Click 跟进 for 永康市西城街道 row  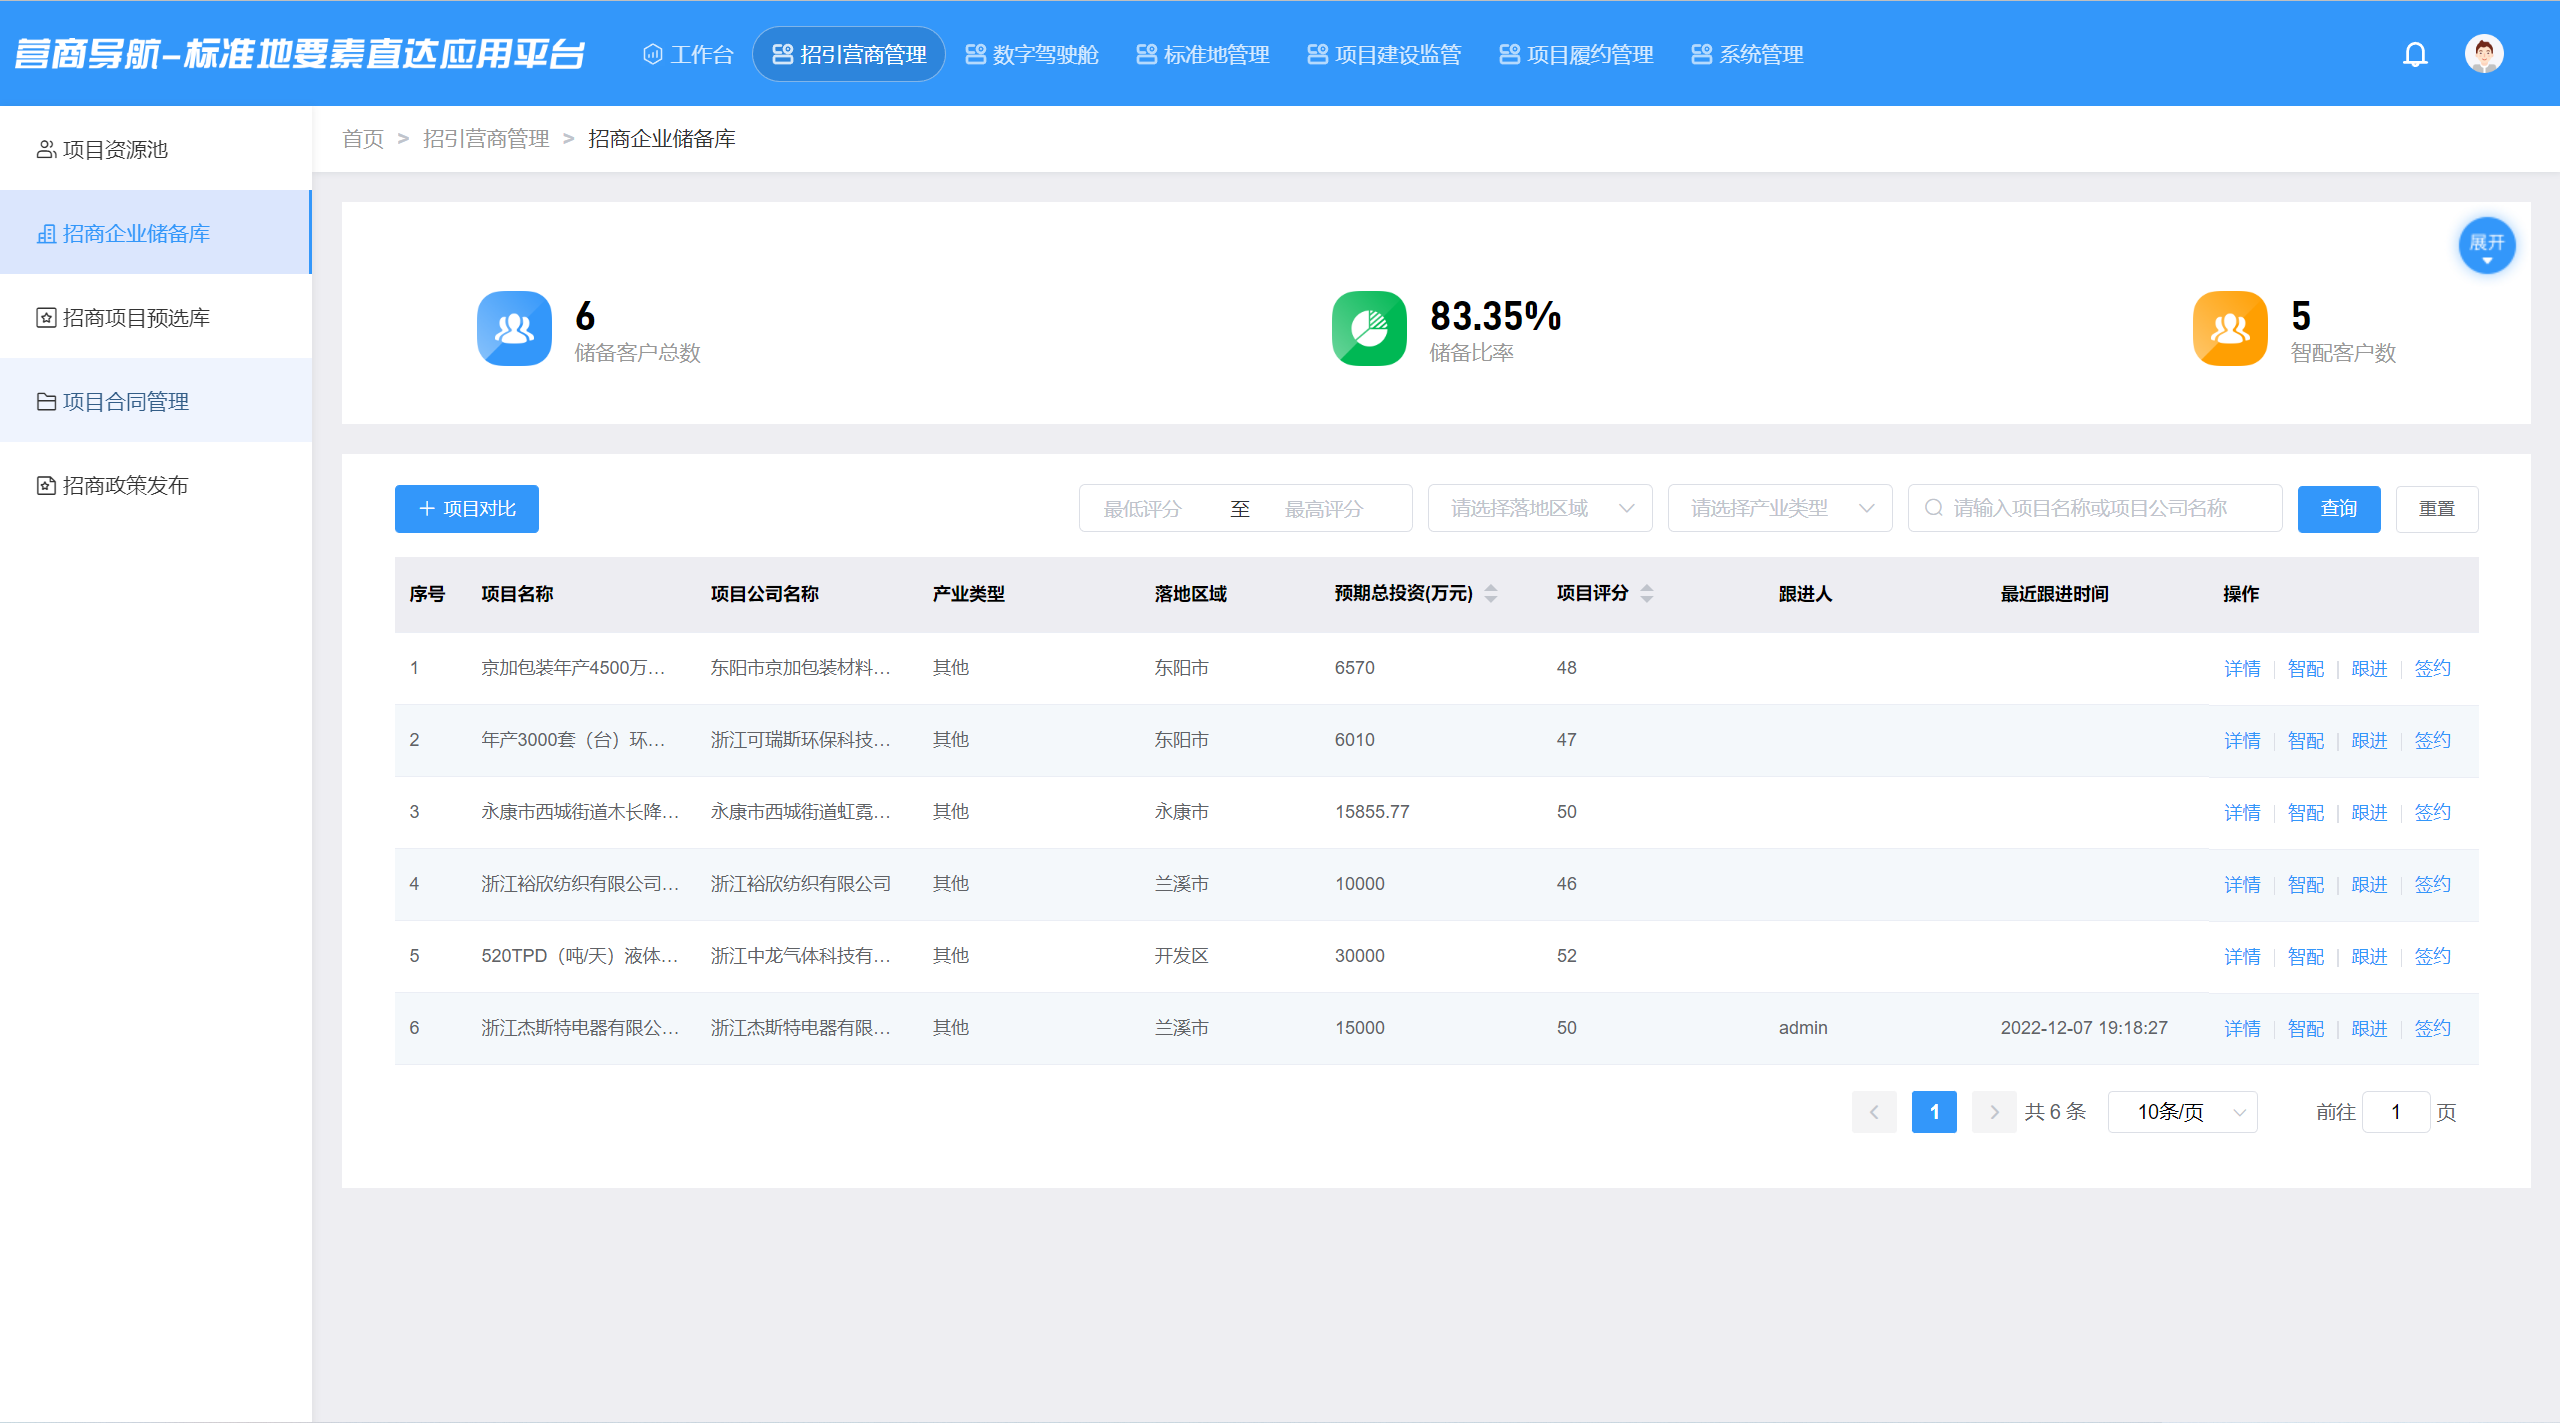pos(2369,813)
